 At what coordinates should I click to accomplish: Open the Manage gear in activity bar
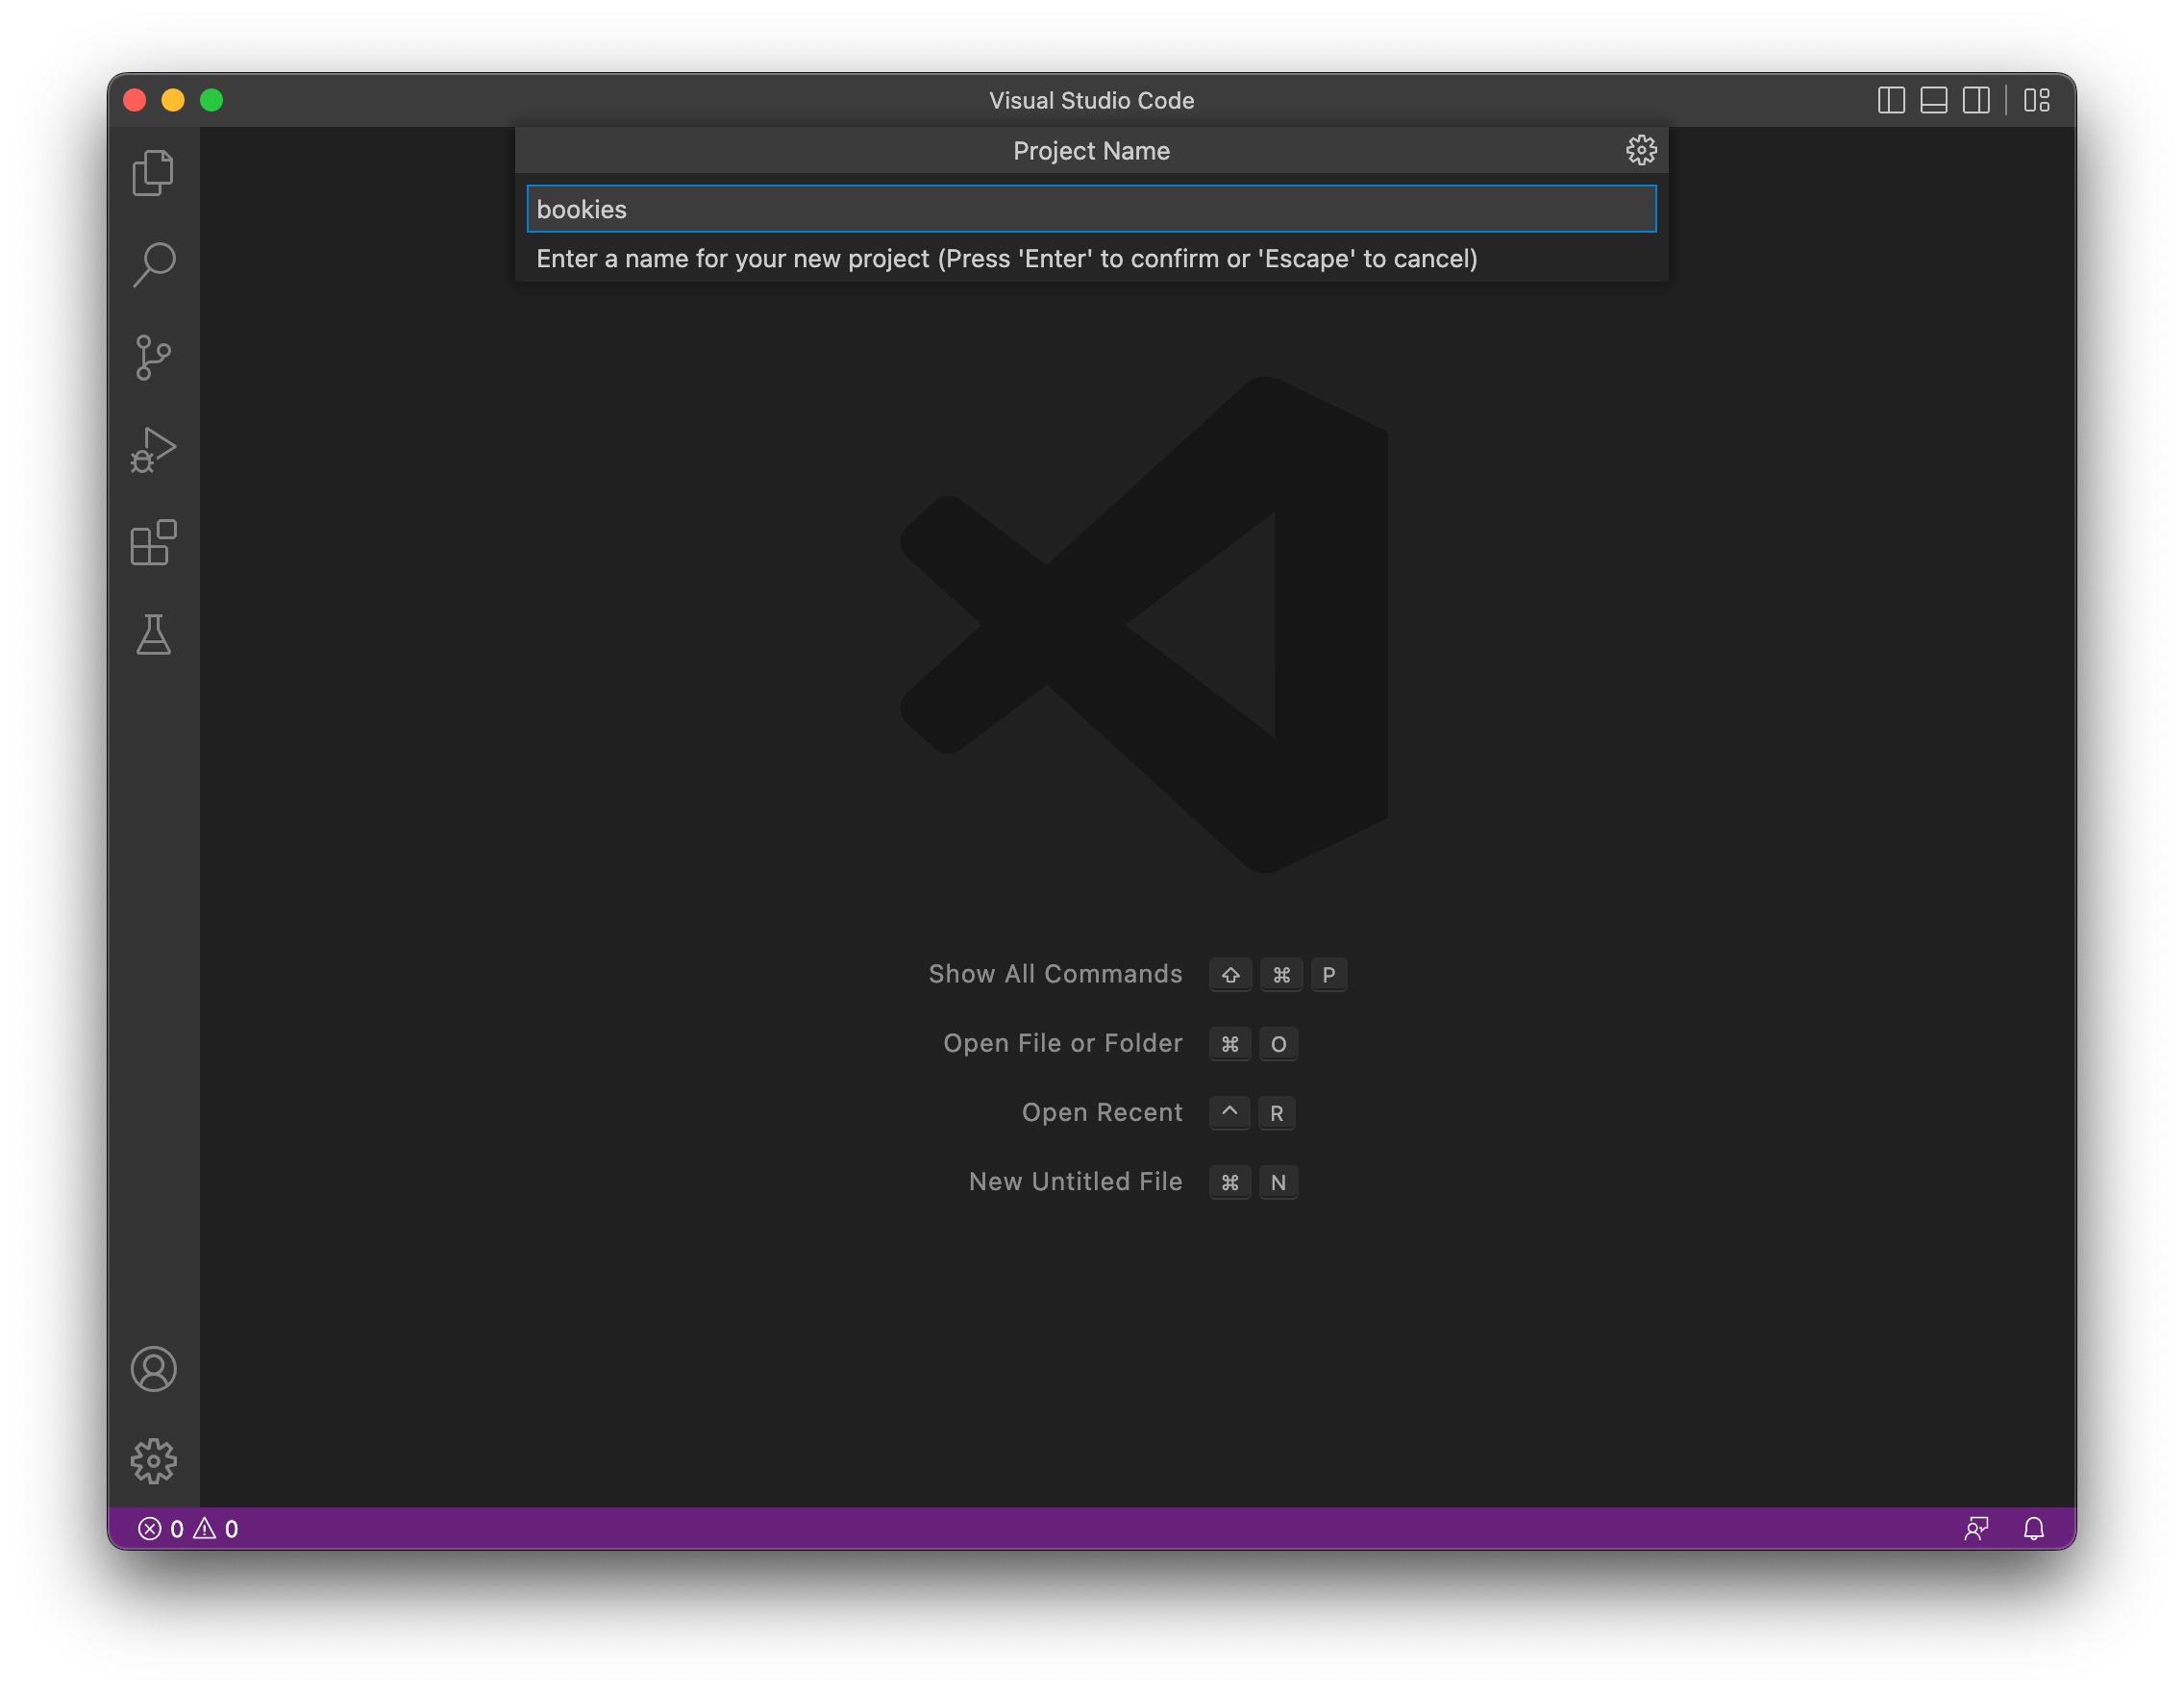click(153, 1461)
